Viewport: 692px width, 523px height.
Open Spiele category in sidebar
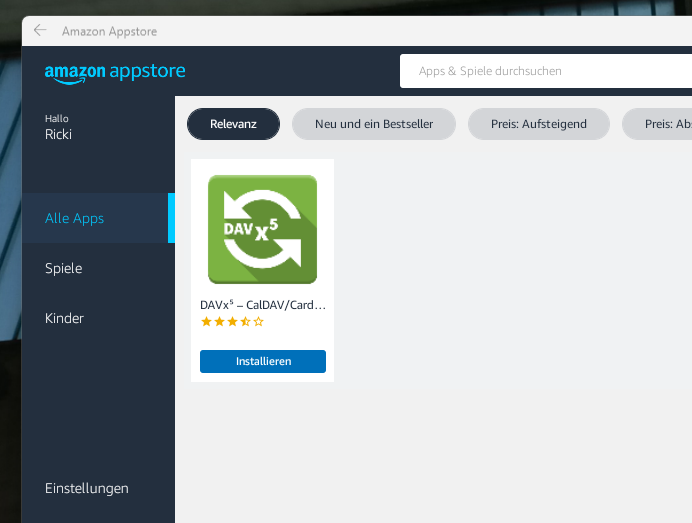98,268
